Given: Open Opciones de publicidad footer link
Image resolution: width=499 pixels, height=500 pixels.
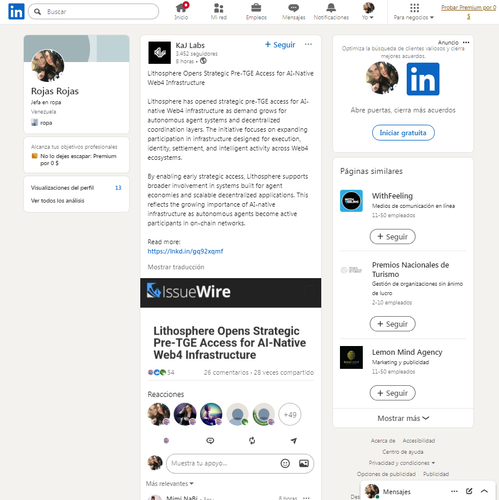Looking at the screenshot, I should 386,474.
